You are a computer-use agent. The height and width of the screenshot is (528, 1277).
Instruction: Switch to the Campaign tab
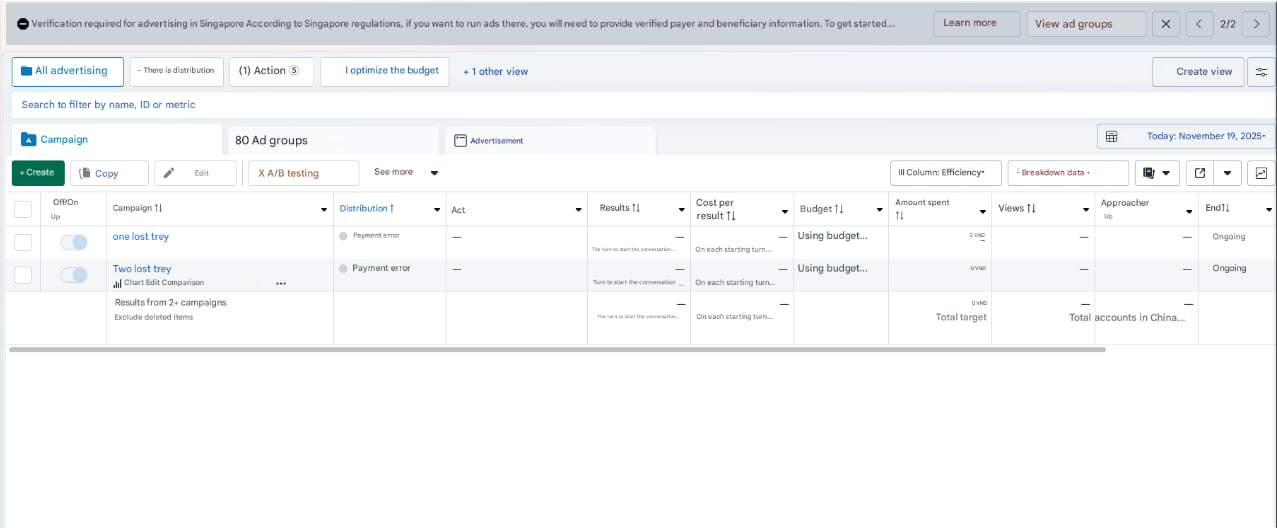coord(117,140)
